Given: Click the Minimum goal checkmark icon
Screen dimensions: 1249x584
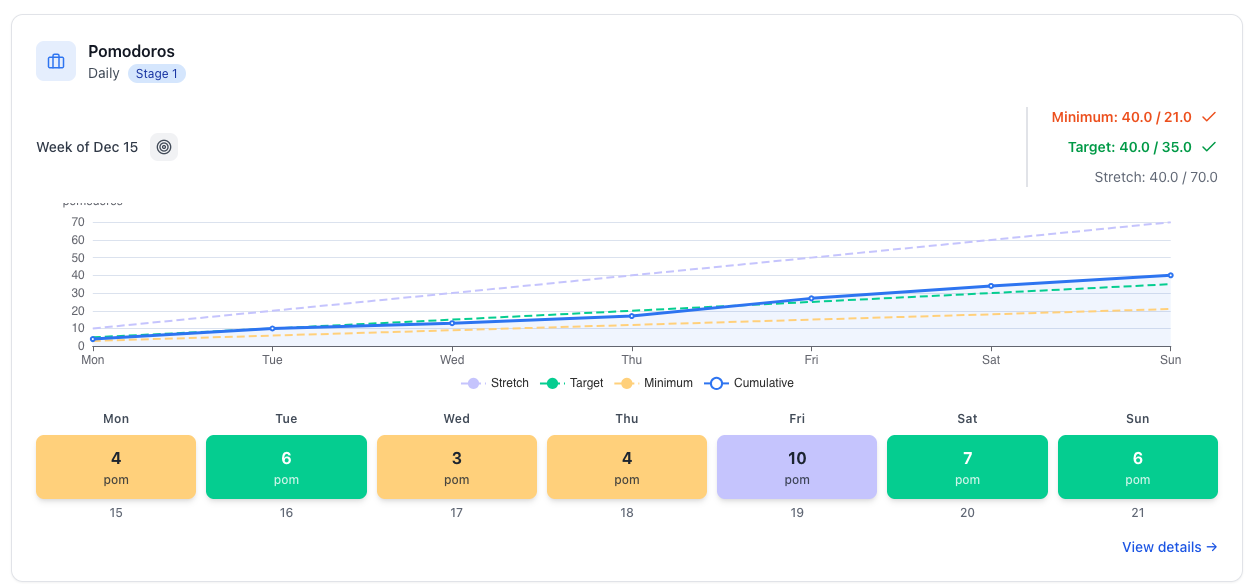Looking at the screenshot, I should pos(1209,117).
